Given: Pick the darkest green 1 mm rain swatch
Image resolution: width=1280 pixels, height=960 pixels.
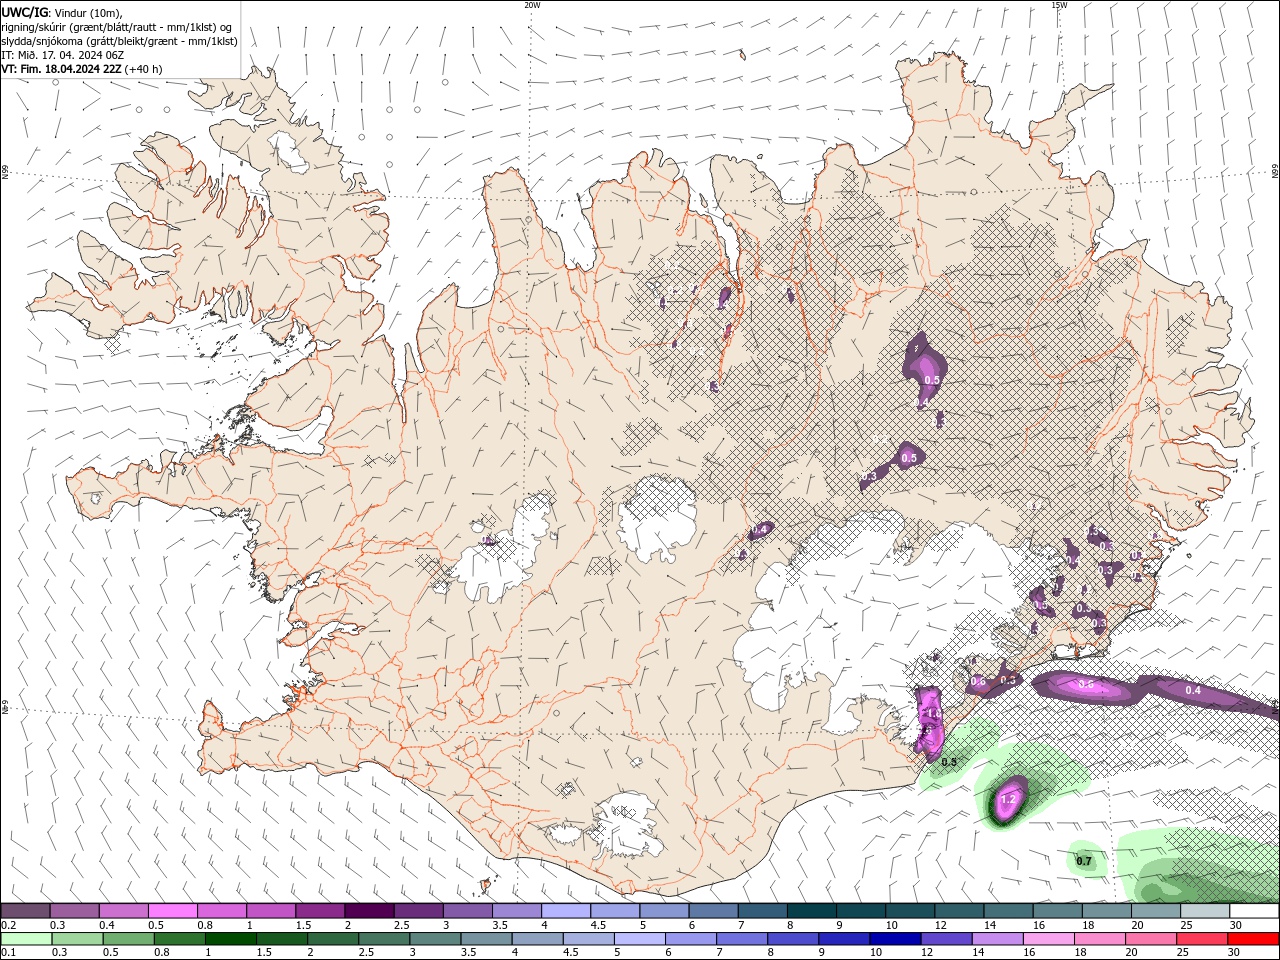Looking at the screenshot, I should pyautogui.click(x=230, y=939).
